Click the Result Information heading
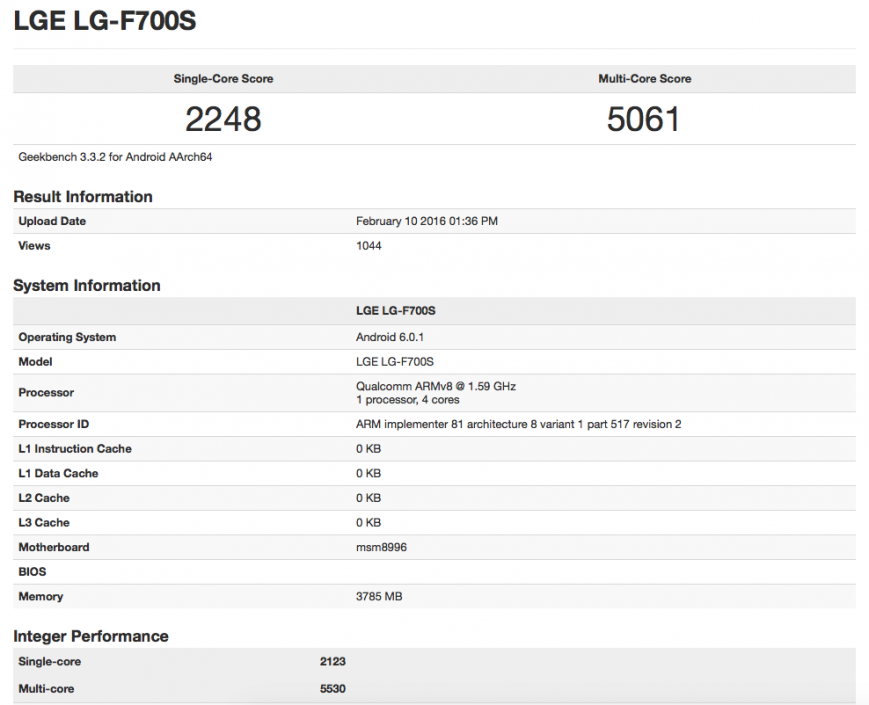 point(83,197)
